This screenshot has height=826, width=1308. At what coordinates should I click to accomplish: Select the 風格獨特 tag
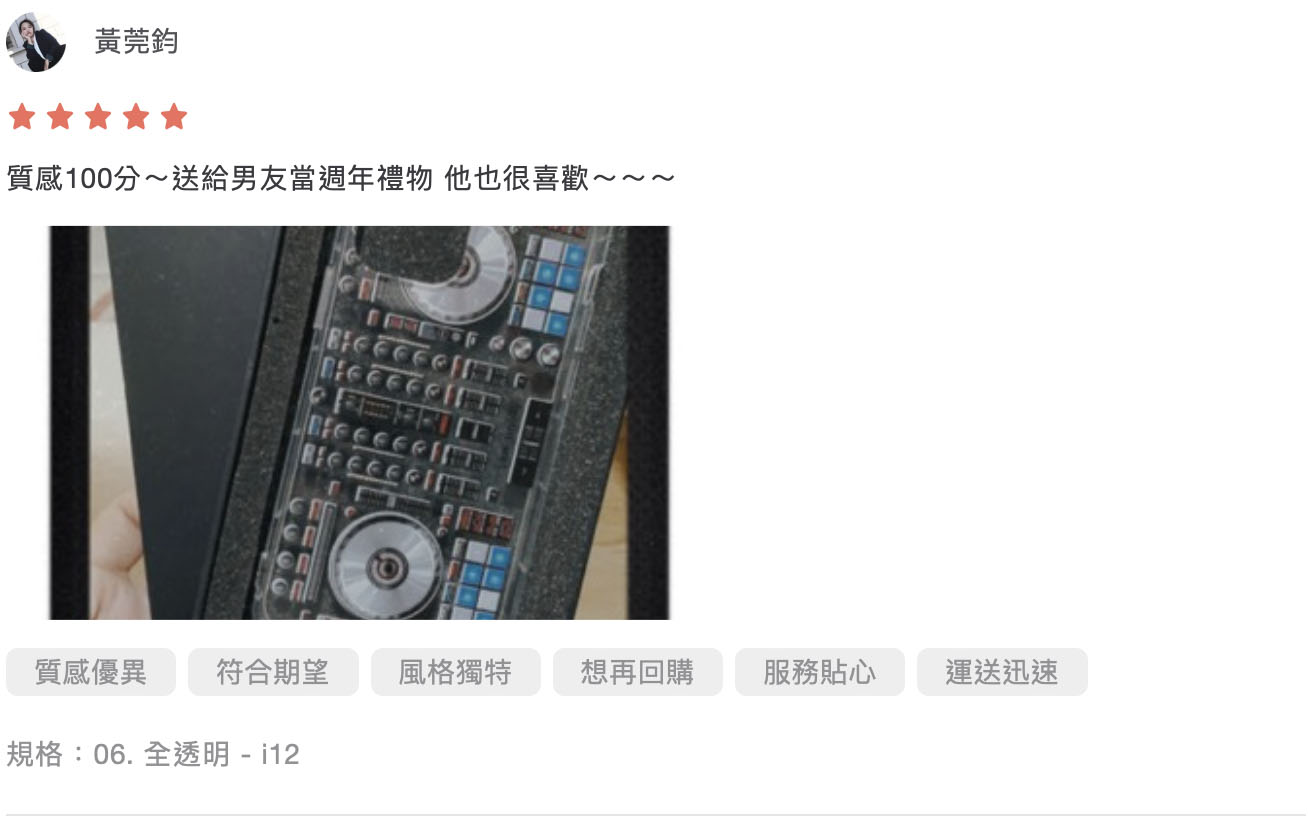click(x=456, y=672)
